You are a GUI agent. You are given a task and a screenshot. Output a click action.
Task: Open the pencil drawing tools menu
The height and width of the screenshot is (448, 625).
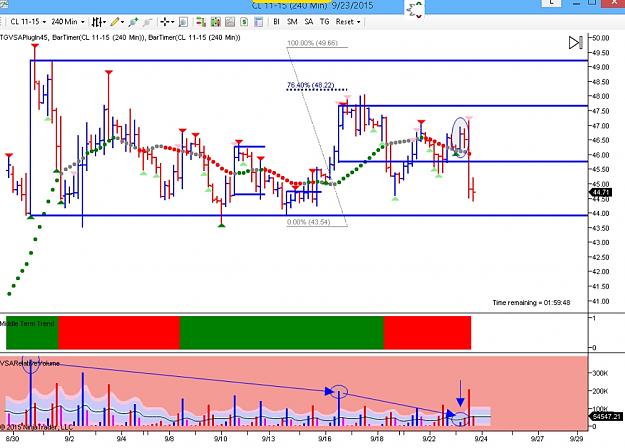click(x=117, y=22)
